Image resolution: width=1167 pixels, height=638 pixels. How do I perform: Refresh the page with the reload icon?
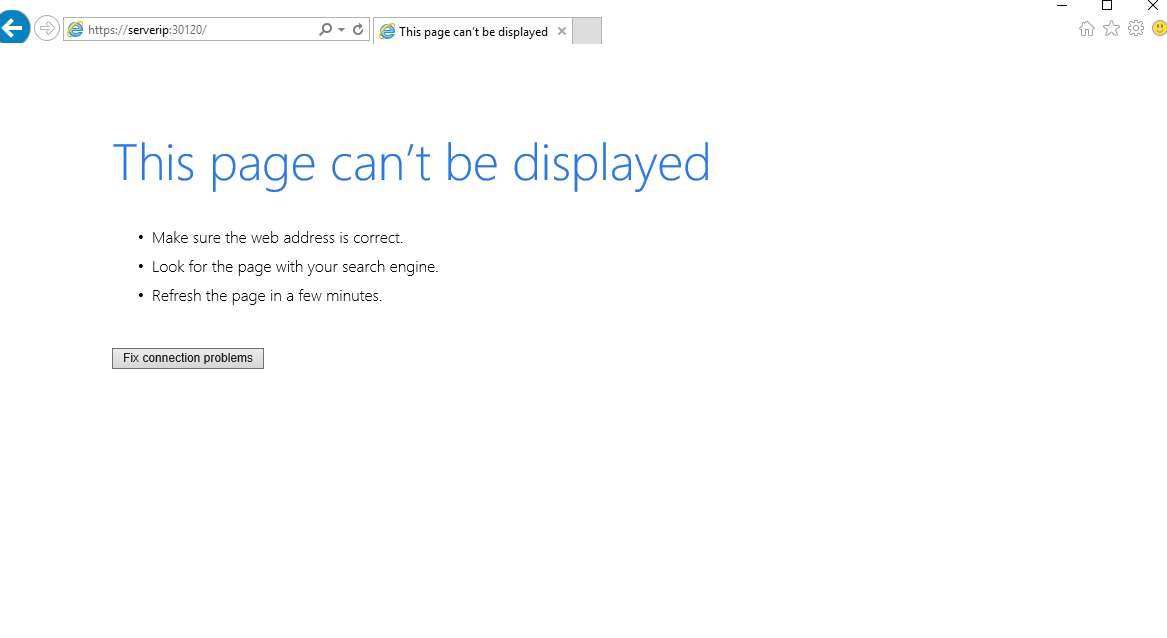(358, 30)
